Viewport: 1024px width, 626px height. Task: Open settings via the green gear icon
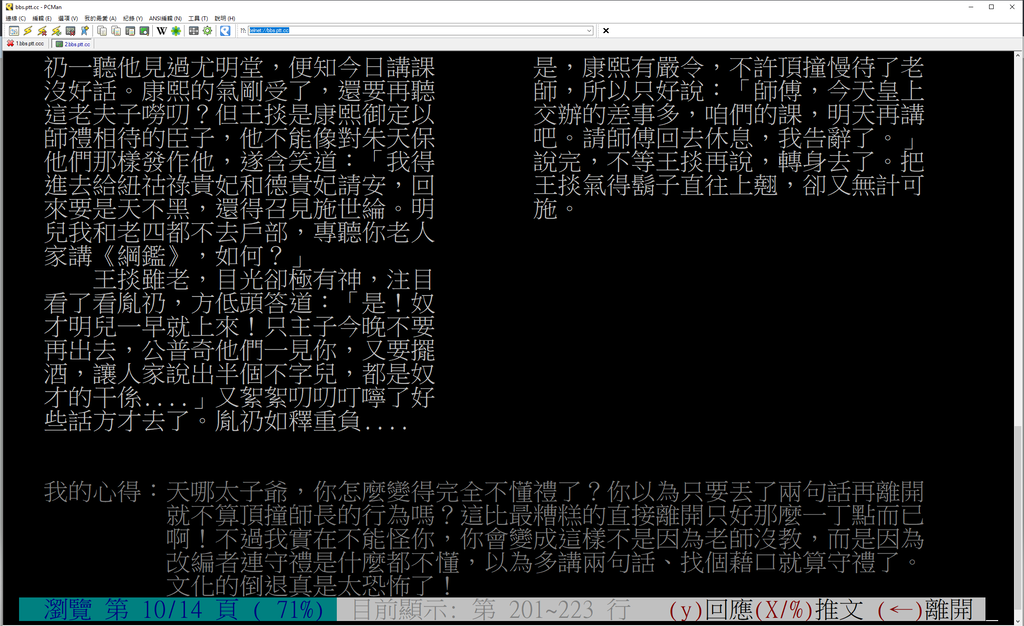pos(208,31)
